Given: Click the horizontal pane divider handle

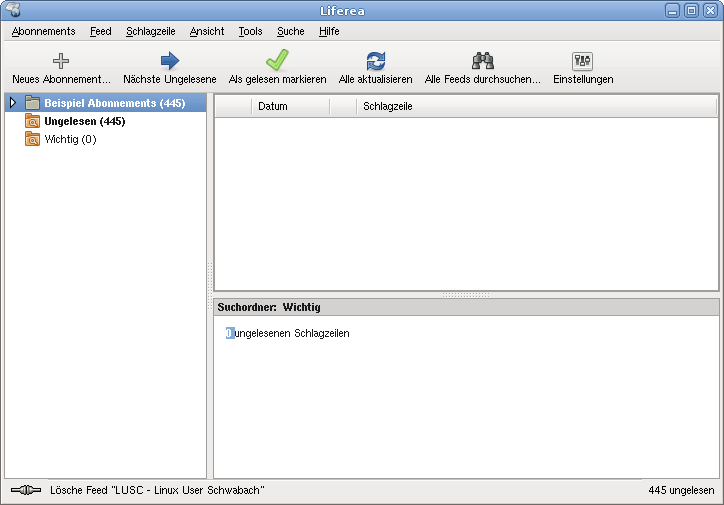Looking at the screenshot, I should coord(466,295).
